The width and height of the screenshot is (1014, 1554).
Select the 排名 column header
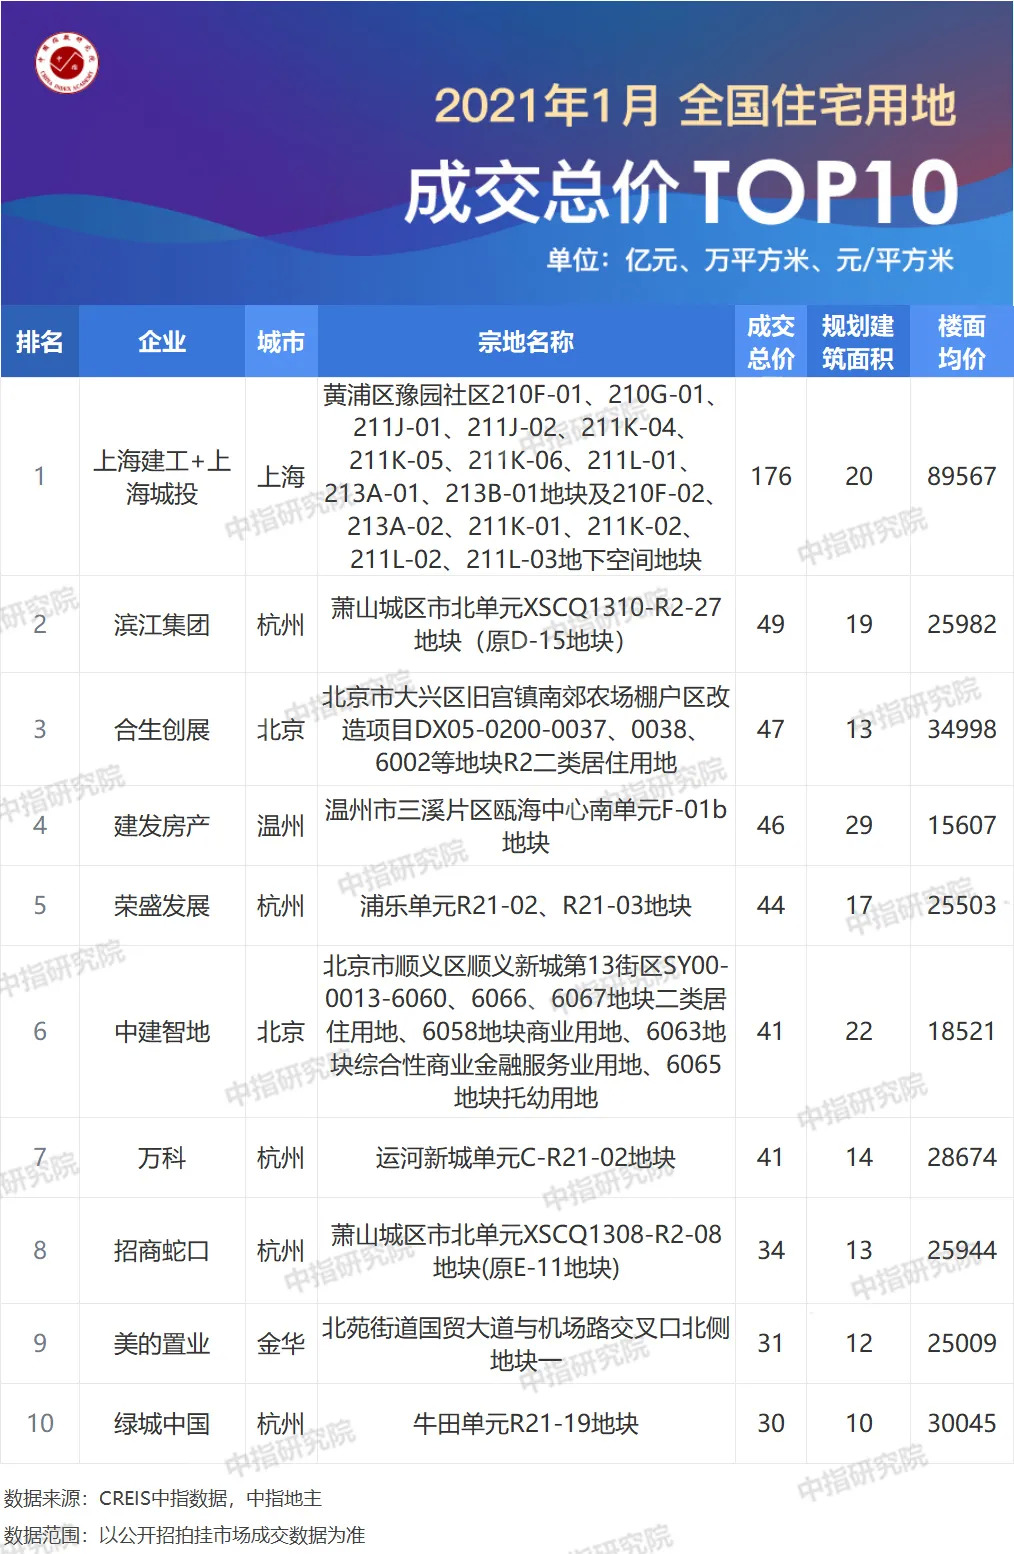(x=40, y=342)
